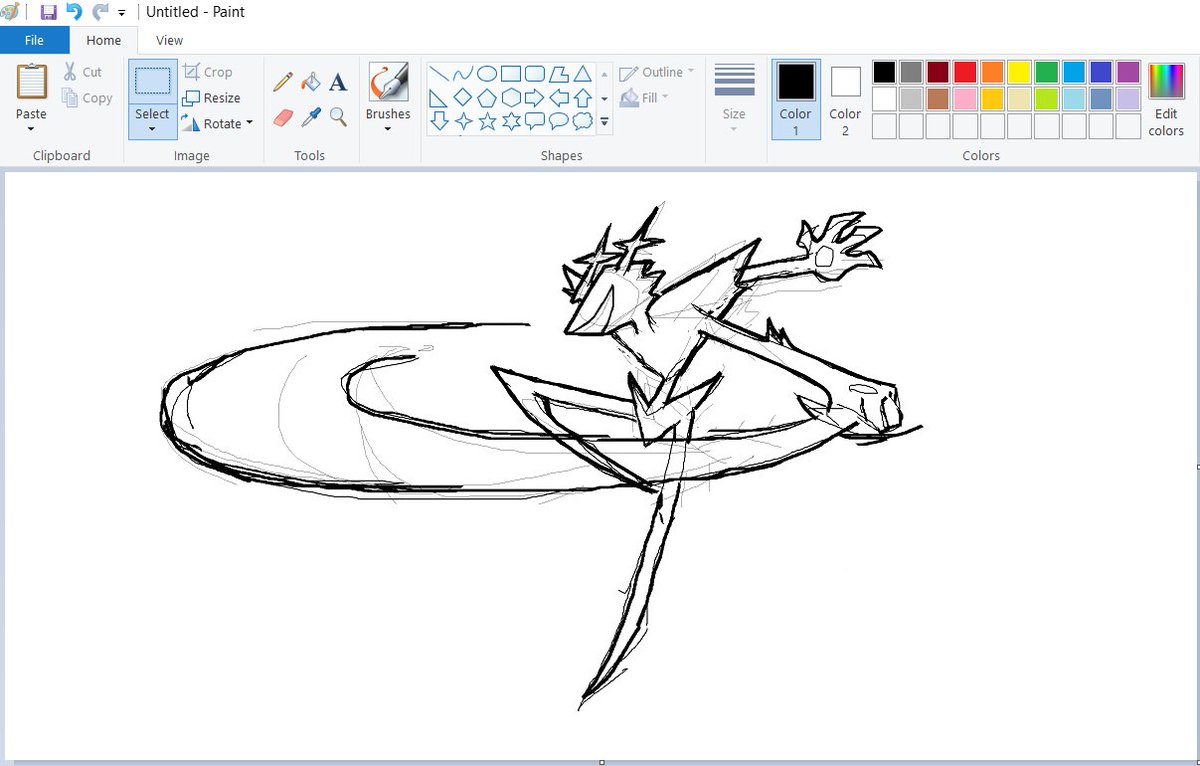Image resolution: width=1200 pixels, height=766 pixels.
Task: Open the Paste options dropdown arrow
Action: pyautogui.click(x=31, y=129)
